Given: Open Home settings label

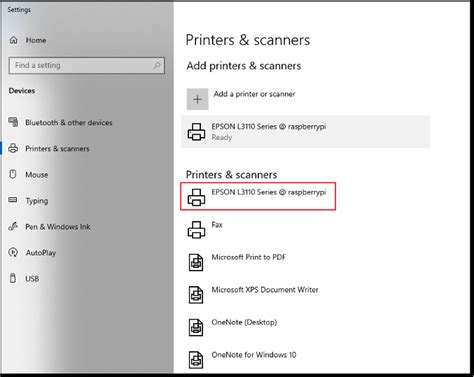Looking at the screenshot, I should pos(36,40).
